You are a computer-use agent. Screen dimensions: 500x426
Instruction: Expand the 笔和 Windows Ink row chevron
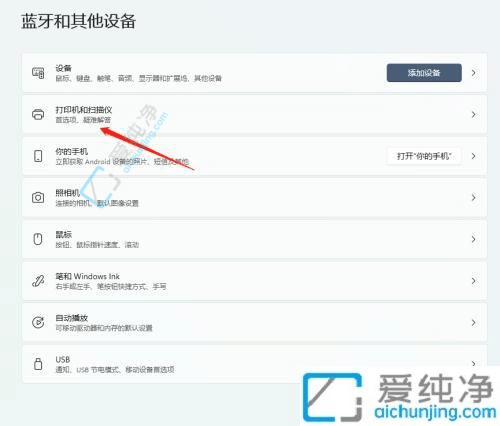(x=473, y=281)
